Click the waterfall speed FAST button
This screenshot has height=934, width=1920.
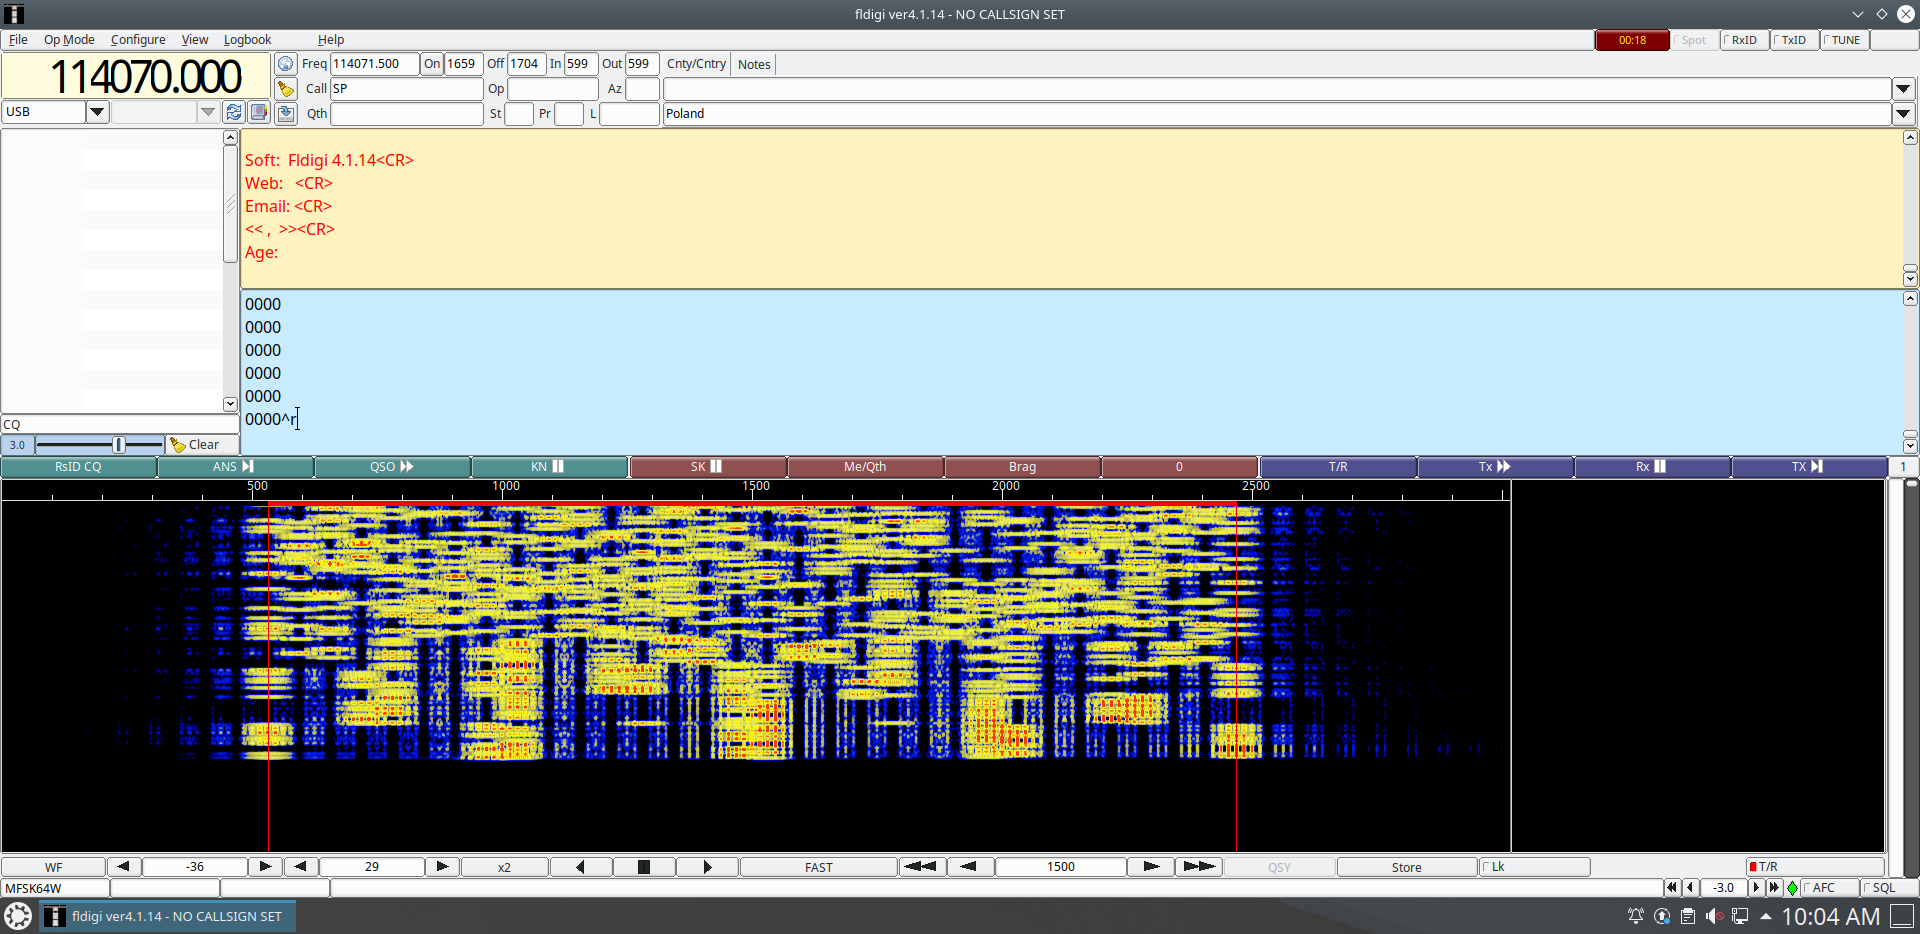pyautogui.click(x=818, y=867)
